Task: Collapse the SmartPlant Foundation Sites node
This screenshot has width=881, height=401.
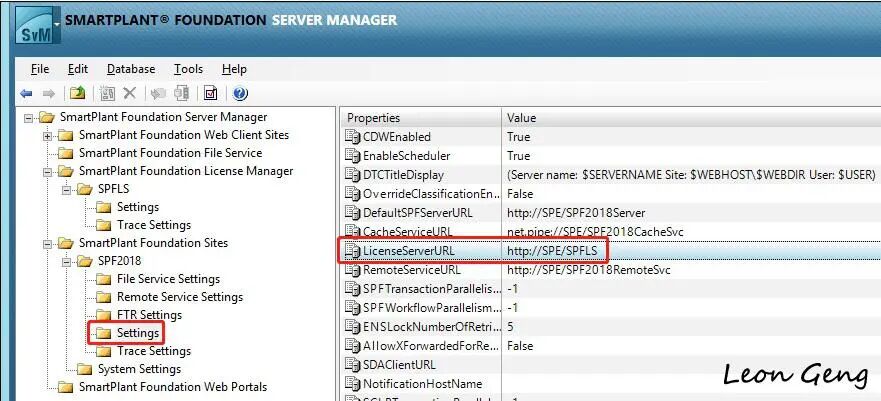Action: pos(47,243)
